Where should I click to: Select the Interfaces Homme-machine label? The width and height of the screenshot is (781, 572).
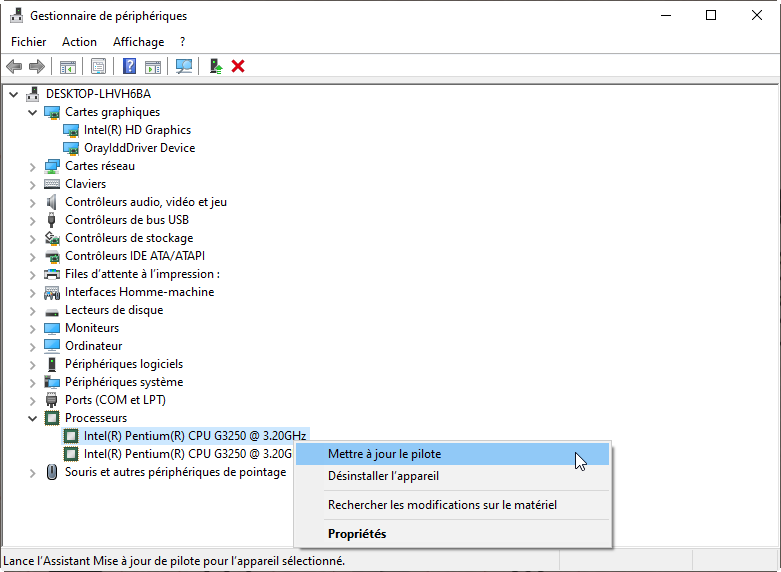(139, 292)
